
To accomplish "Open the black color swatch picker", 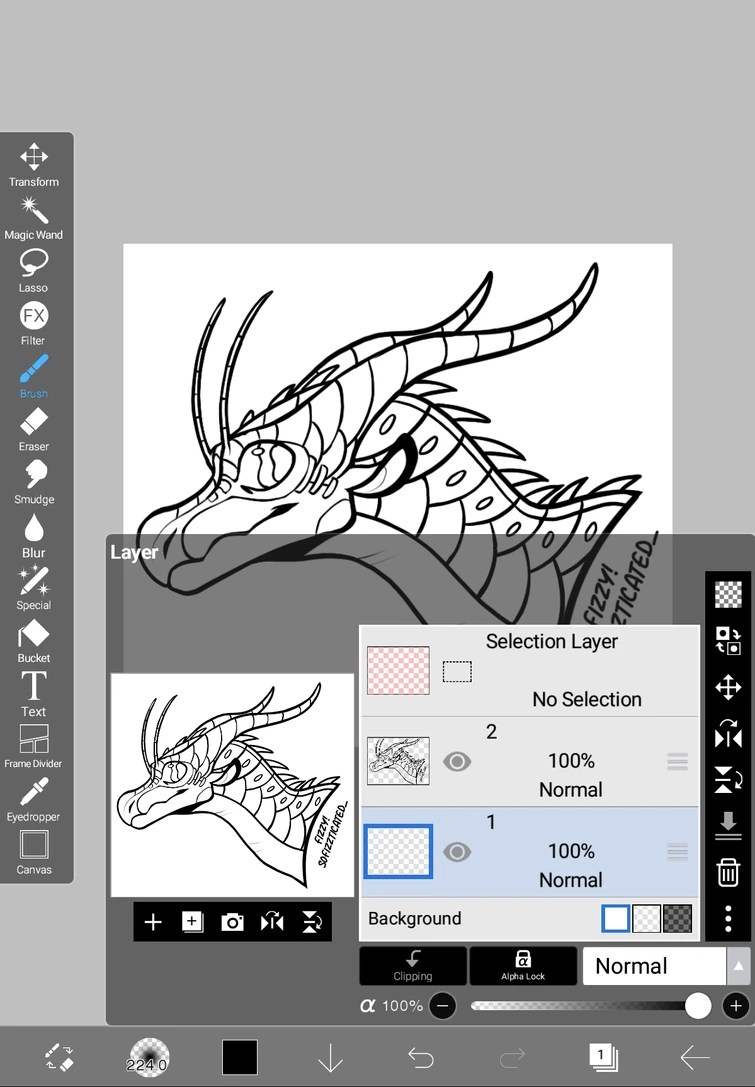I will coord(240,1057).
